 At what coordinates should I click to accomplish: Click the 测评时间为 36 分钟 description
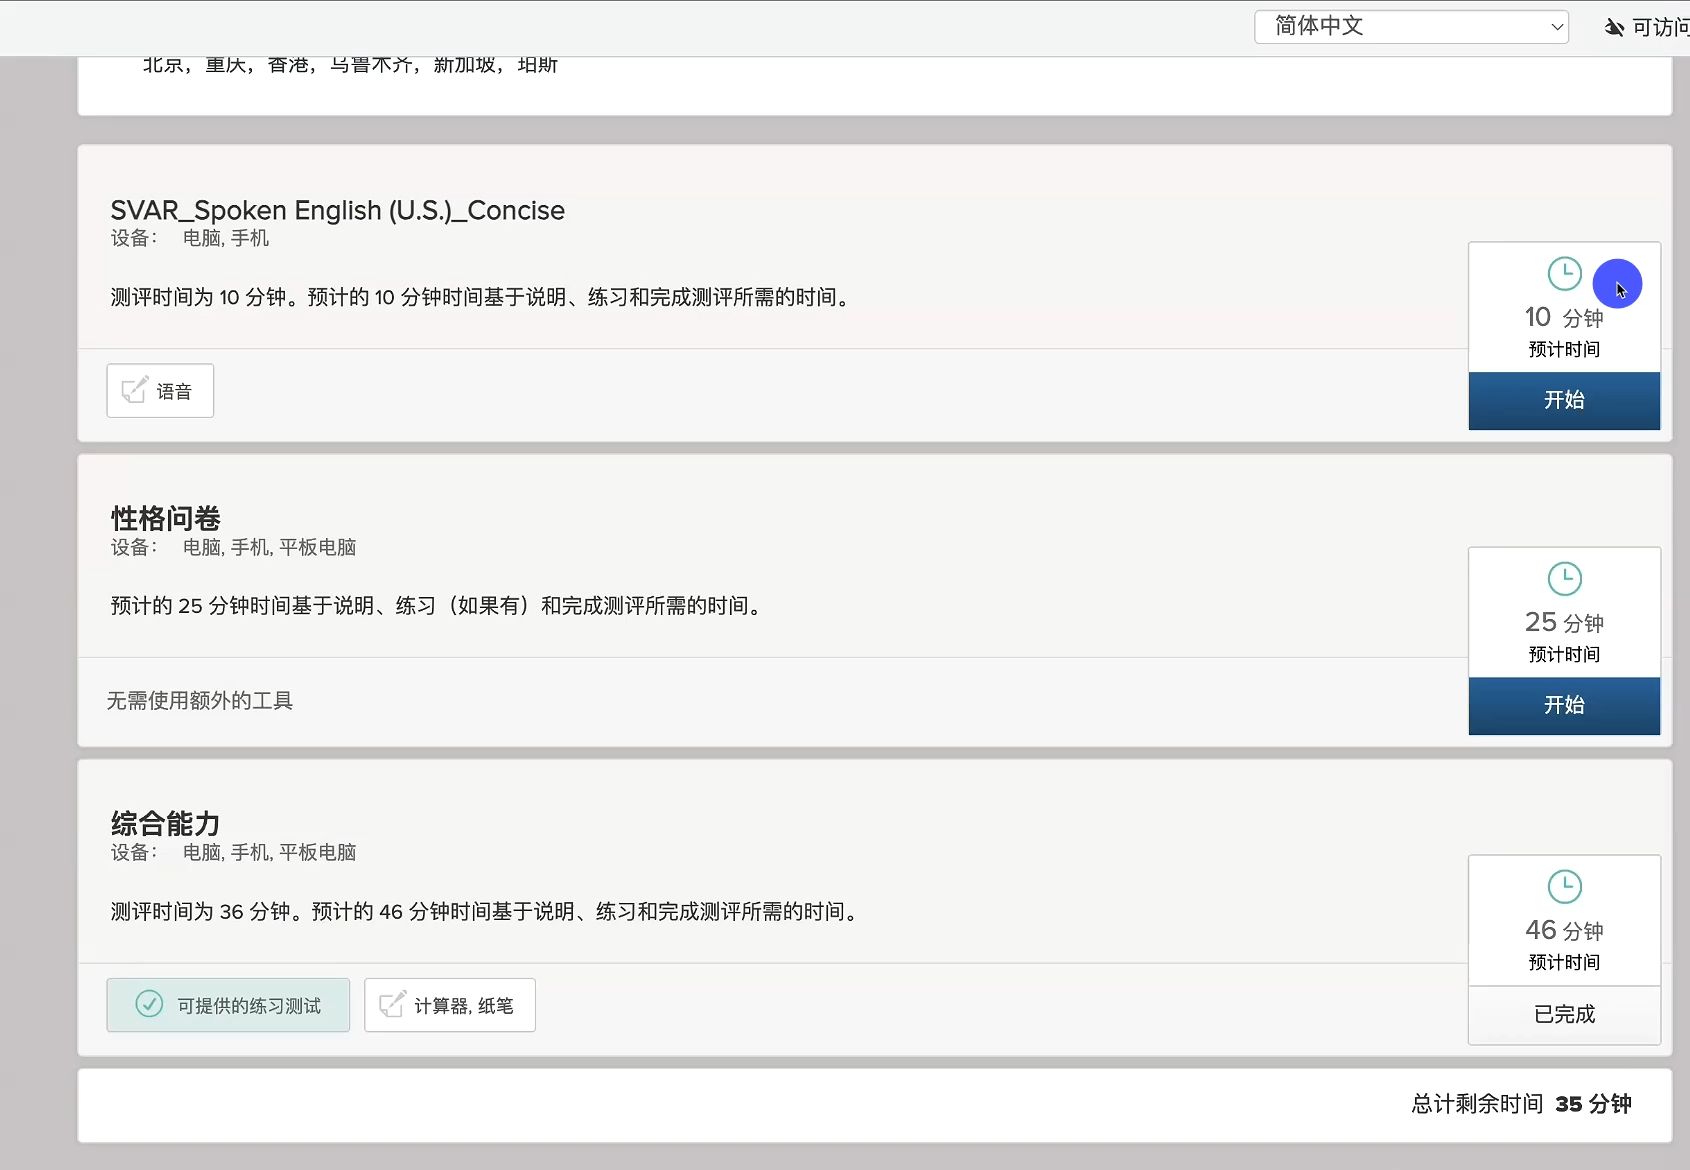pos(485,912)
